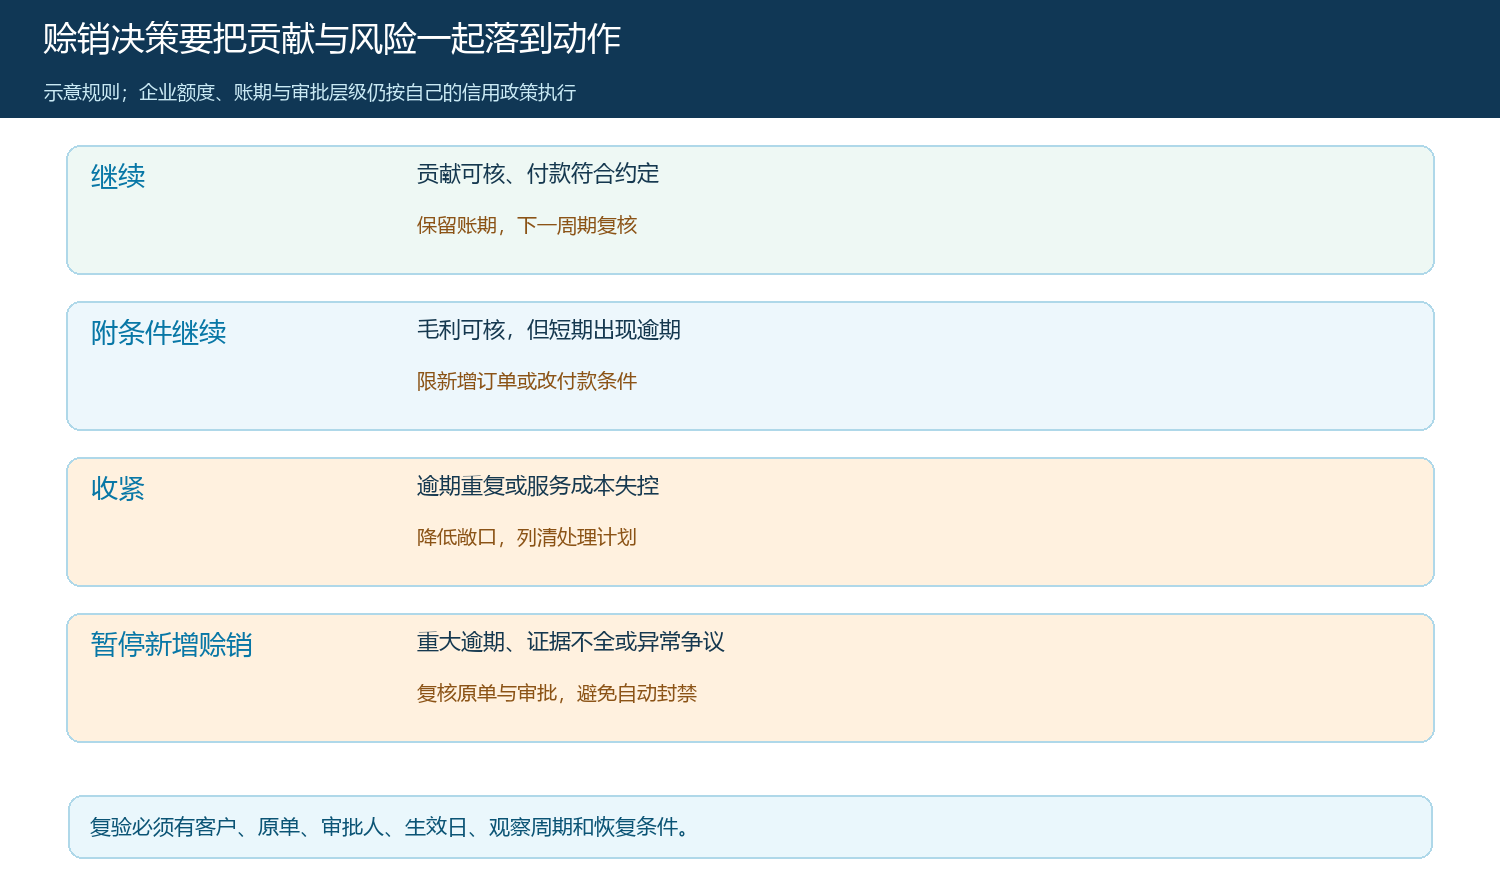The width and height of the screenshot is (1500, 875).
Task: Click the action text 降低敞口，列清处理计划
Action: tap(527, 538)
